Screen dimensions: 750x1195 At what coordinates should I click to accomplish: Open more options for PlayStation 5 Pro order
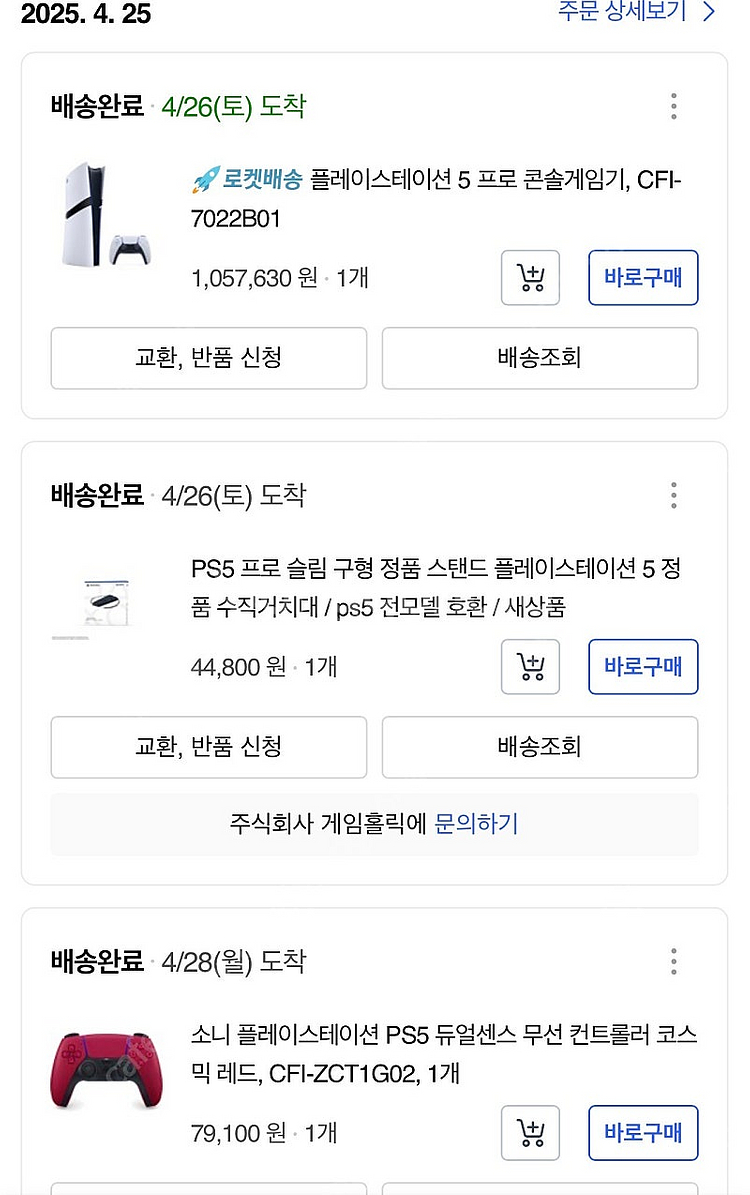point(674,106)
